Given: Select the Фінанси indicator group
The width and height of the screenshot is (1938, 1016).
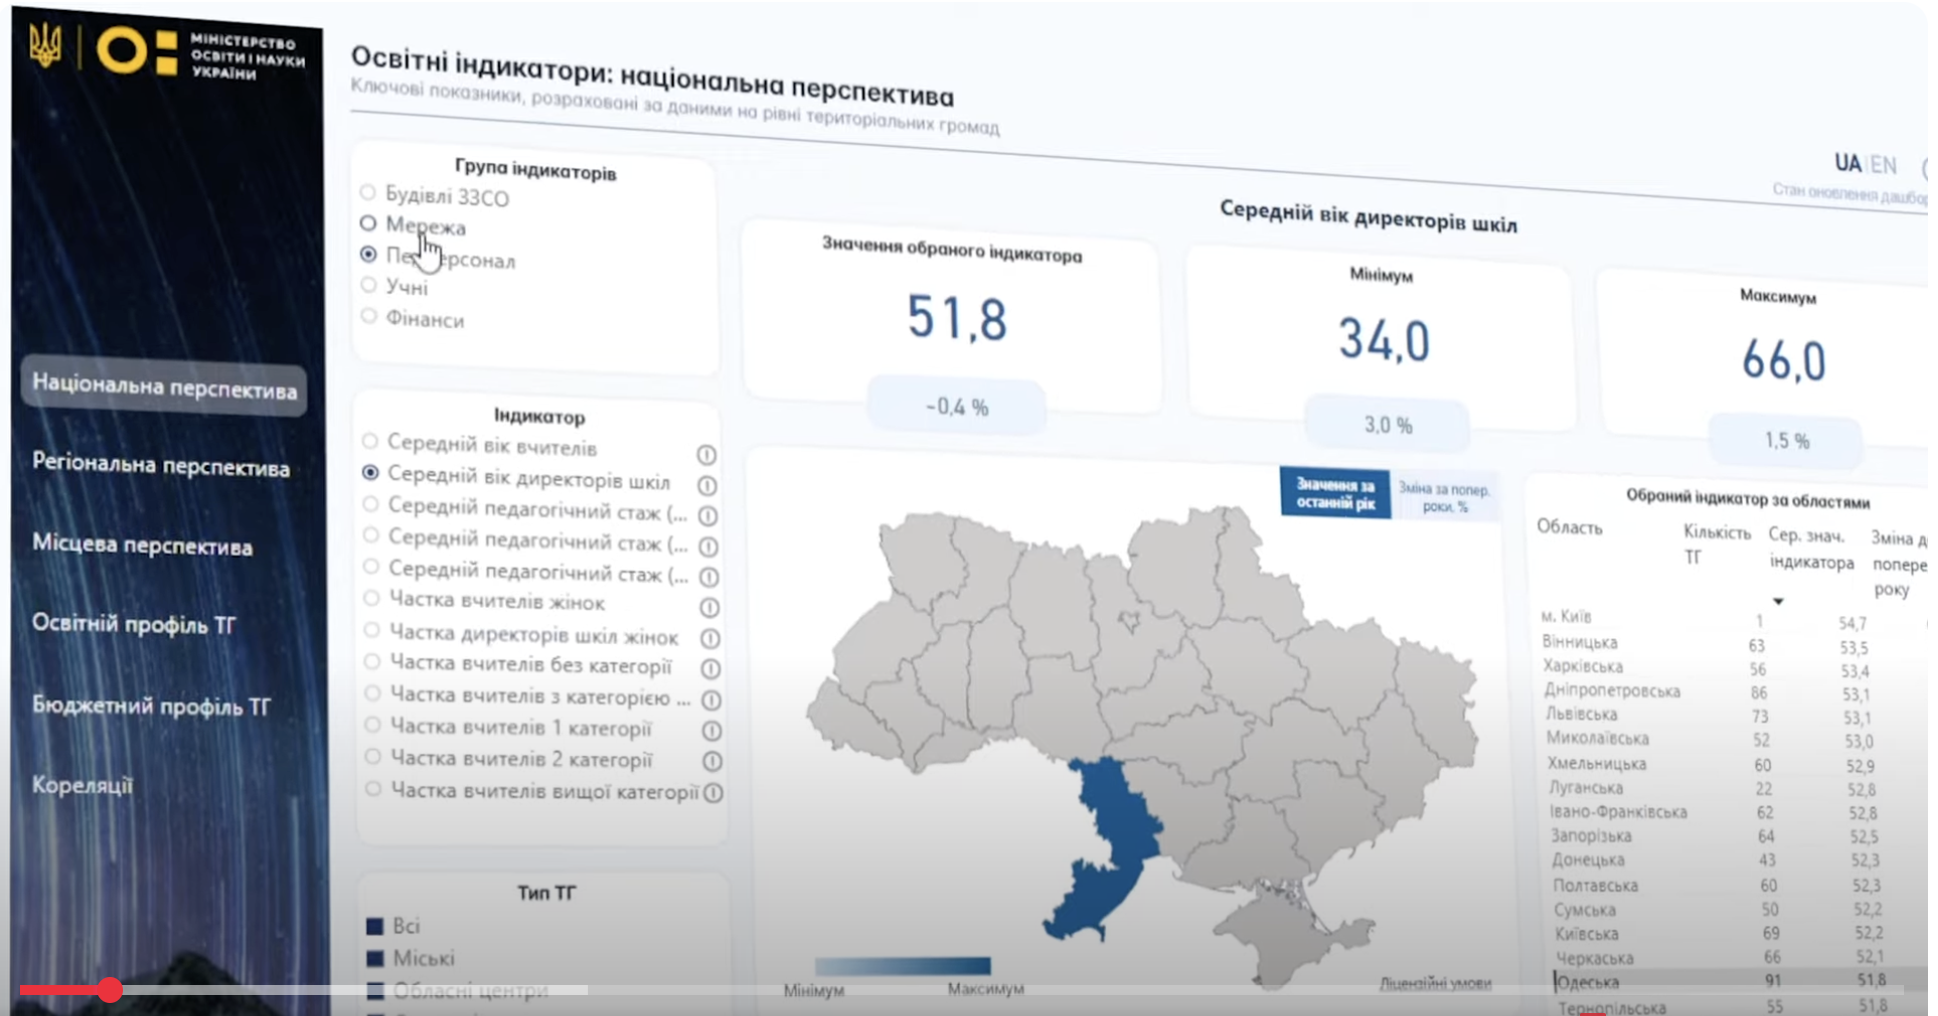Looking at the screenshot, I should coord(369,317).
